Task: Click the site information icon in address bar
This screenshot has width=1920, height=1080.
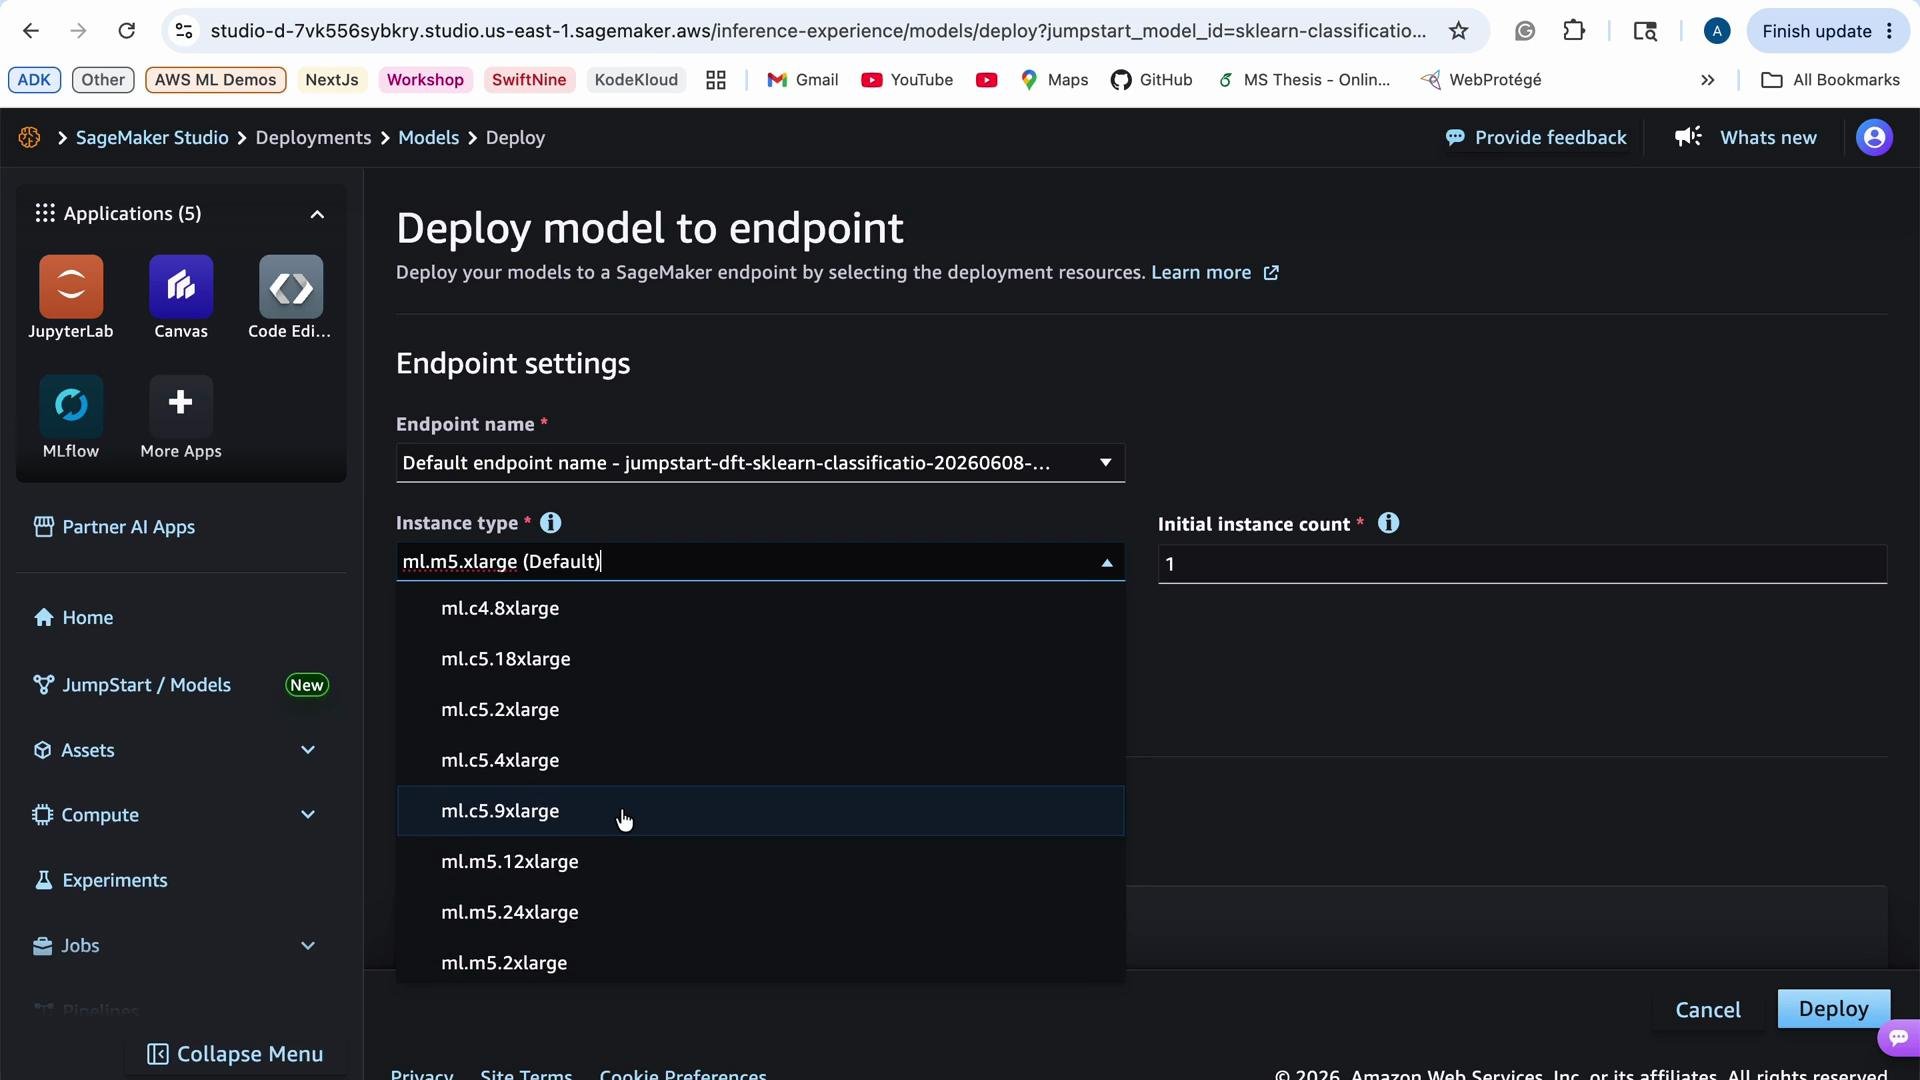Action: 184,31
